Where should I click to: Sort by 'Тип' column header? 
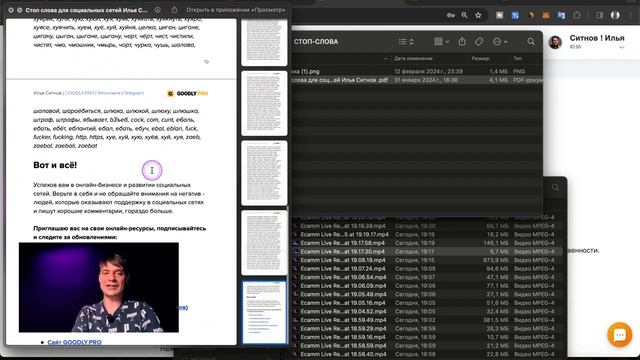pyautogui.click(x=518, y=59)
